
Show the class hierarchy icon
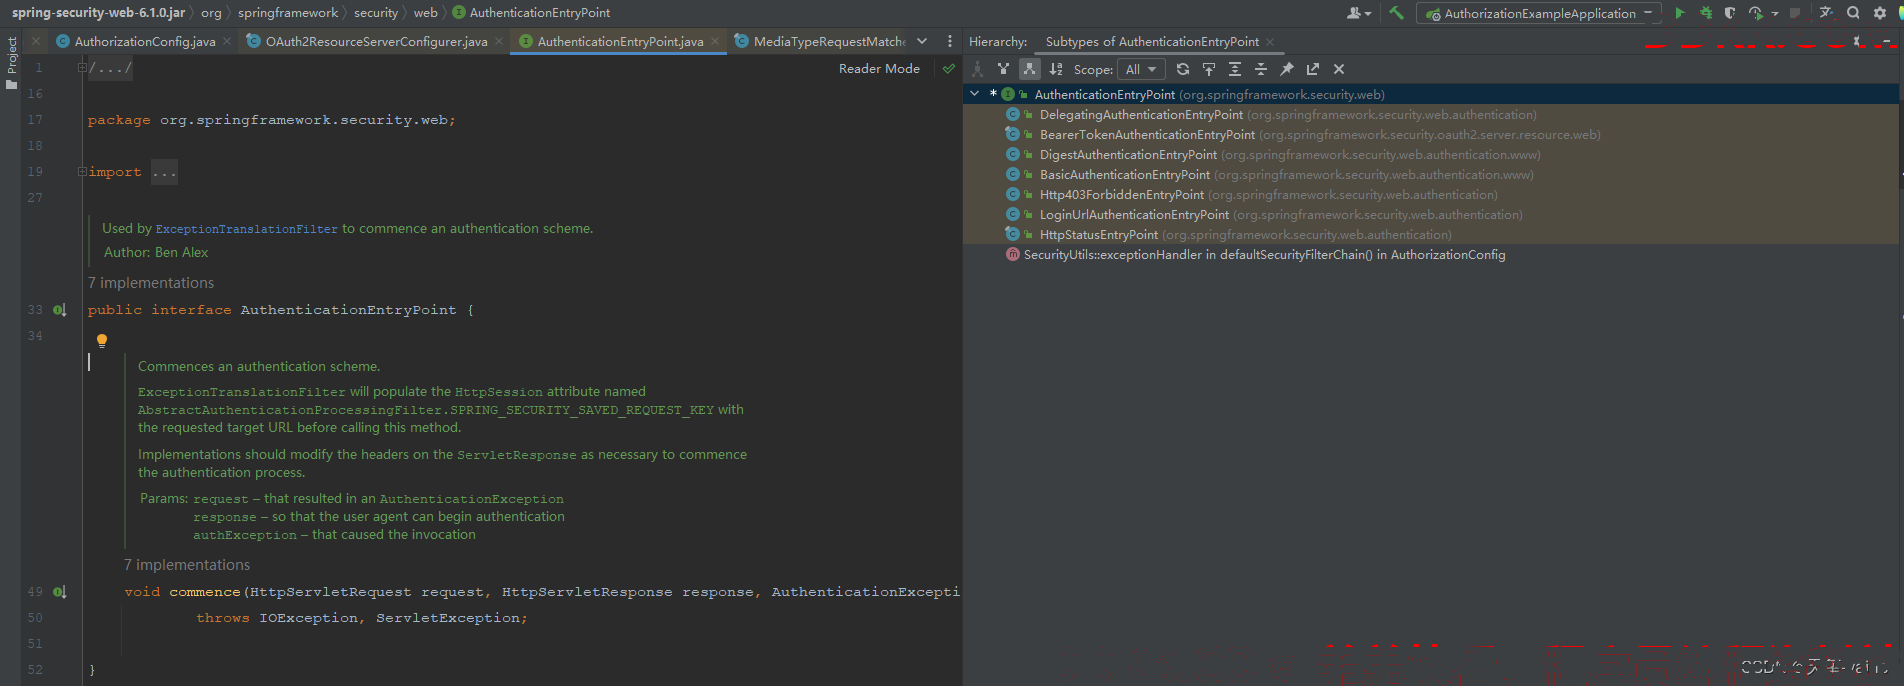pyautogui.click(x=977, y=69)
